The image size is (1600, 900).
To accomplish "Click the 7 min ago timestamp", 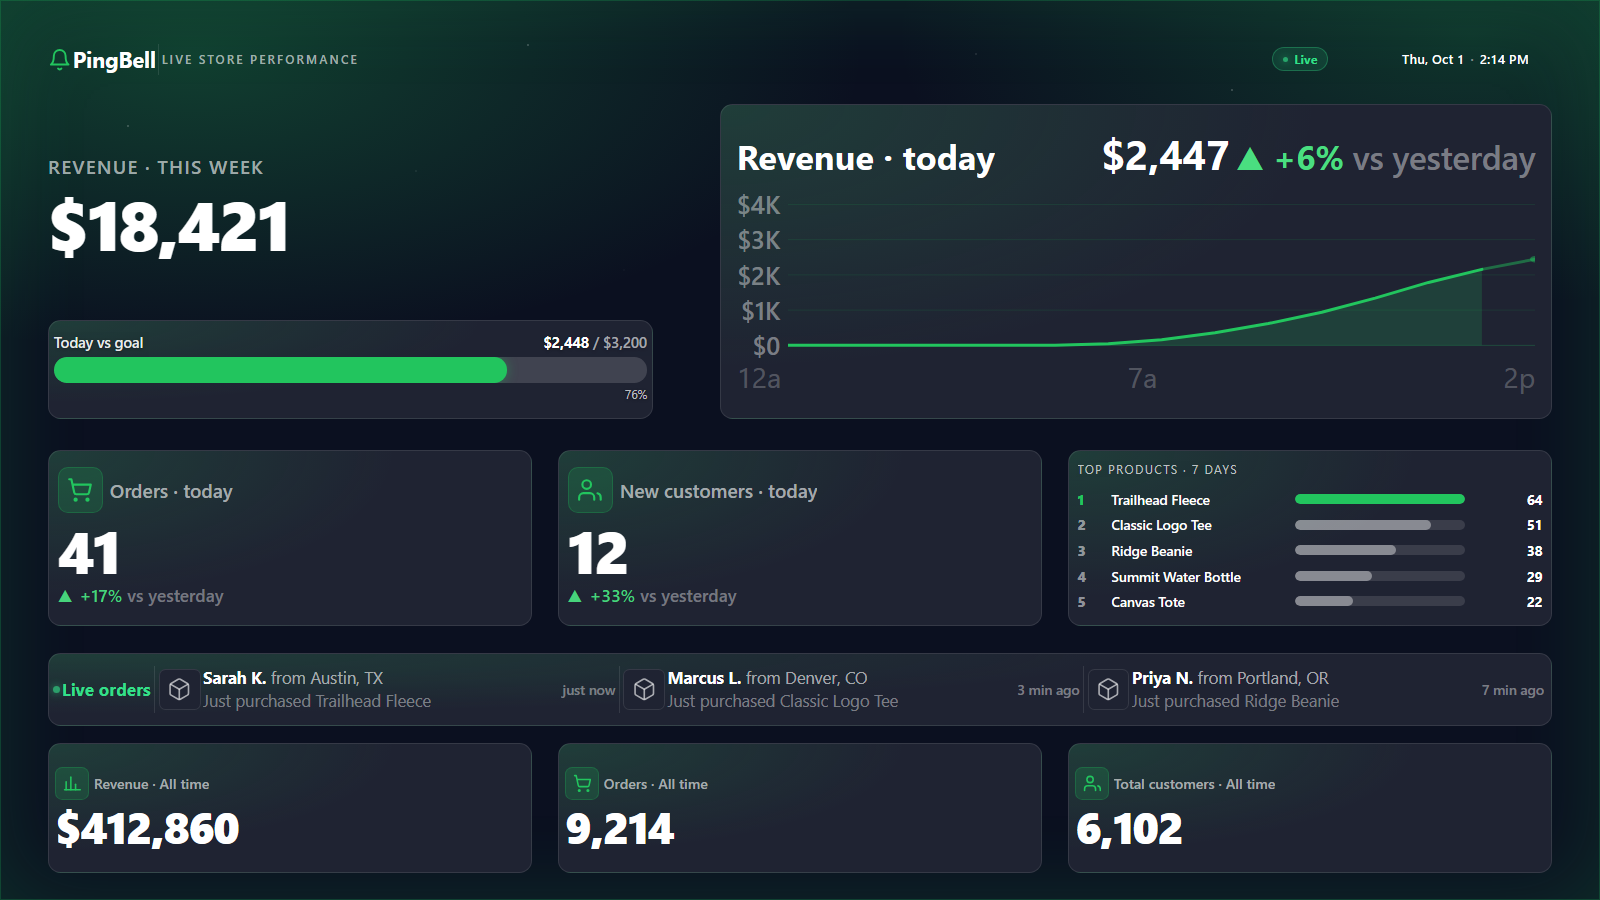I will click(1512, 690).
